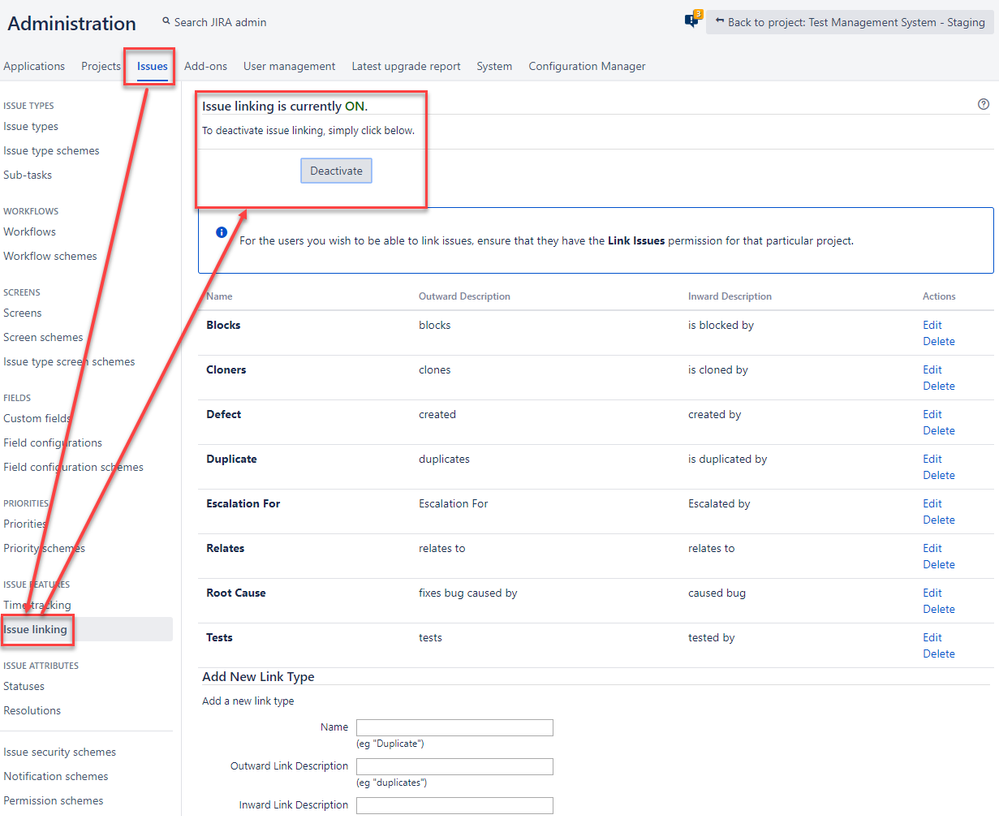Open Priorities page

point(25,524)
